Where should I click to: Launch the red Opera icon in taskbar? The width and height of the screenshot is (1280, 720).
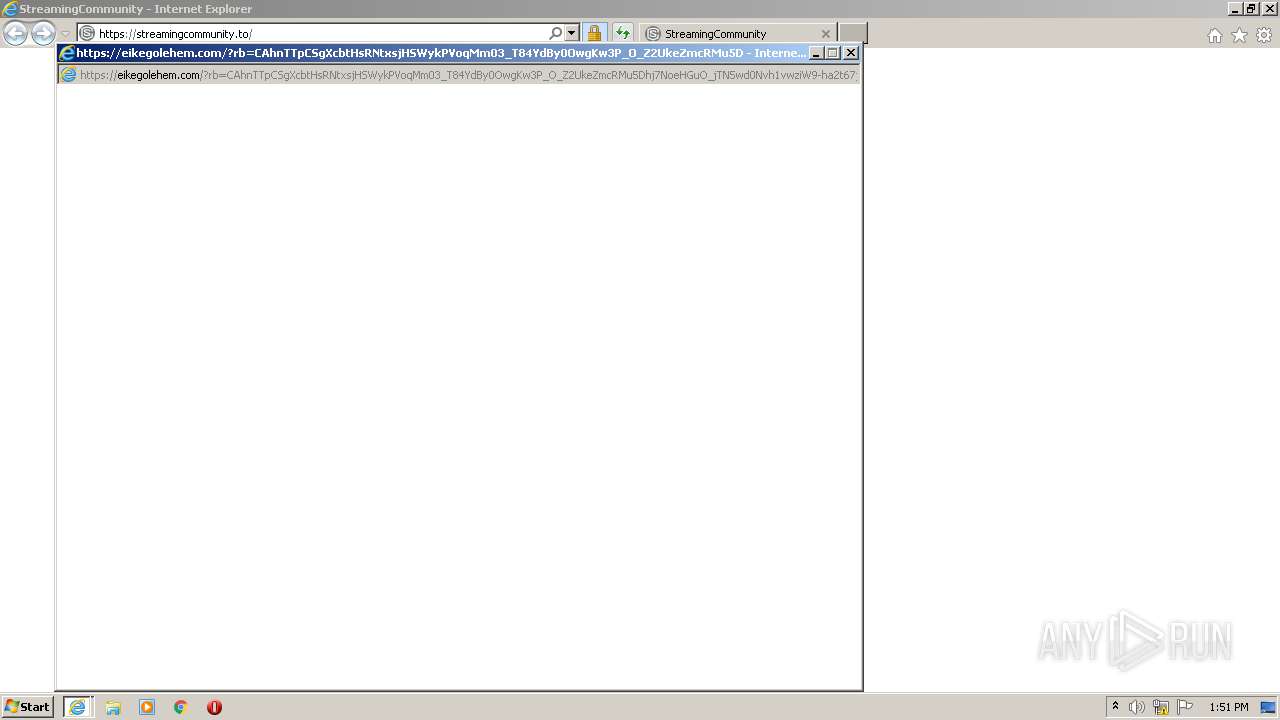[214, 707]
